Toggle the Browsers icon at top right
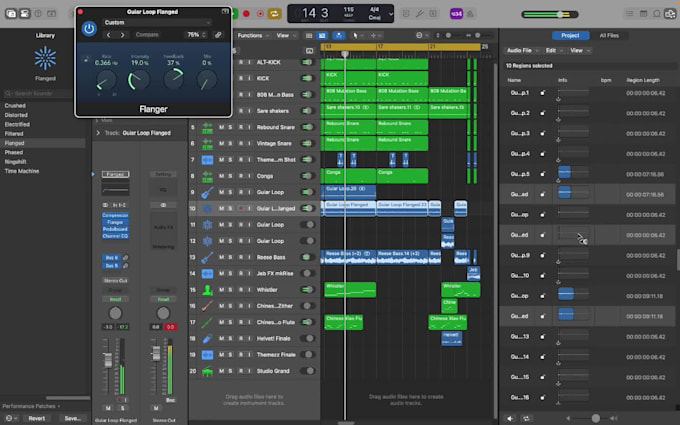The height and width of the screenshot is (425, 680). pyautogui.click(x=670, y=14)
